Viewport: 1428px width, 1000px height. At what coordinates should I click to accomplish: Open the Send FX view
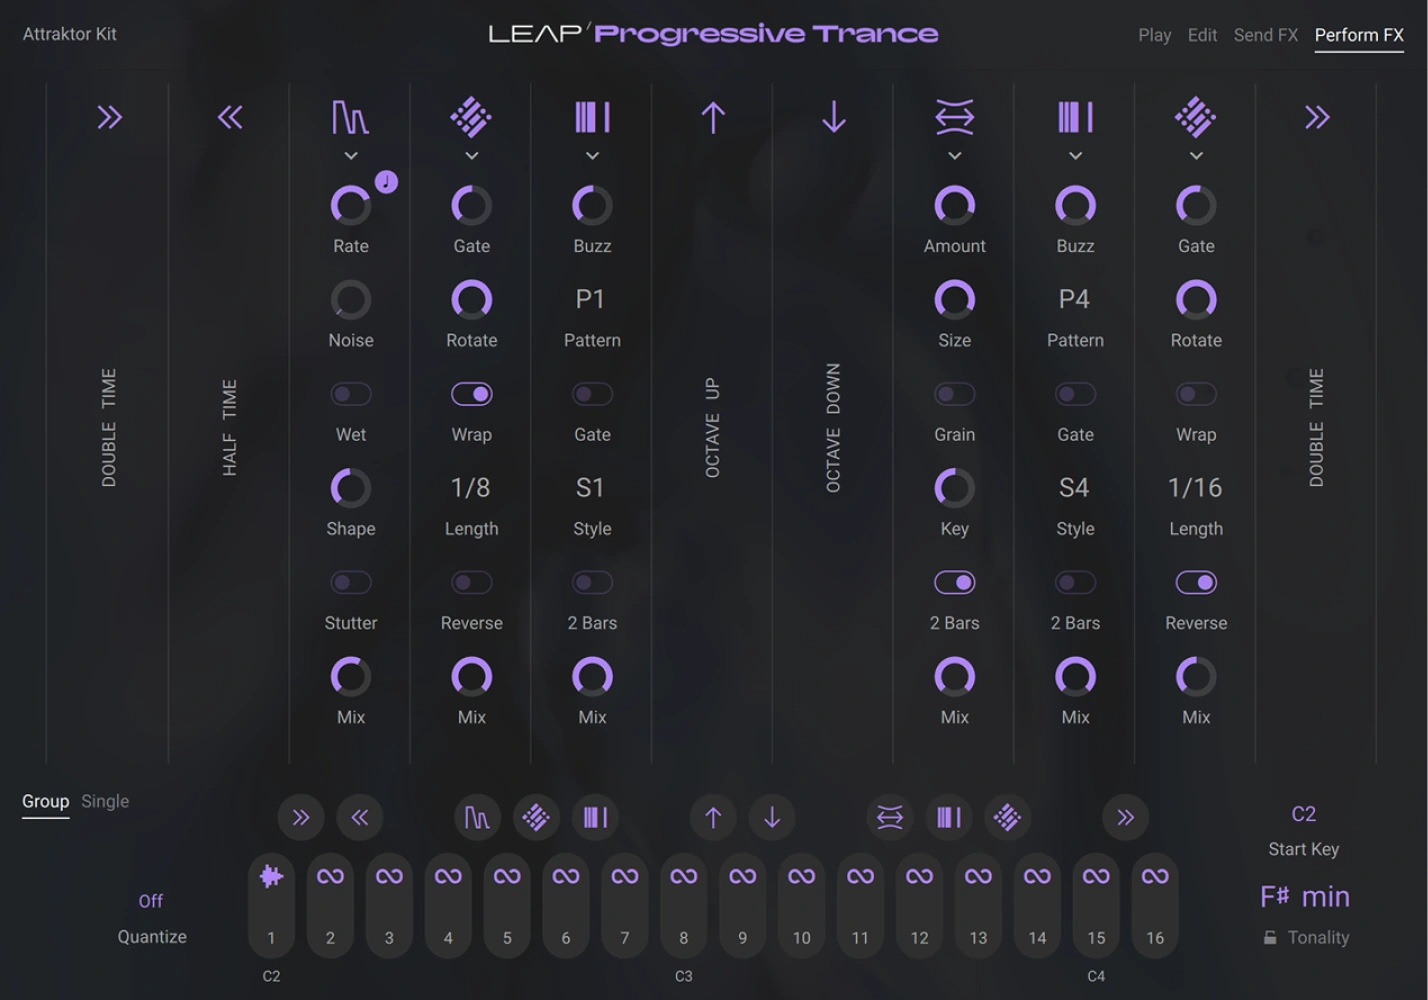coord(1265,34)
